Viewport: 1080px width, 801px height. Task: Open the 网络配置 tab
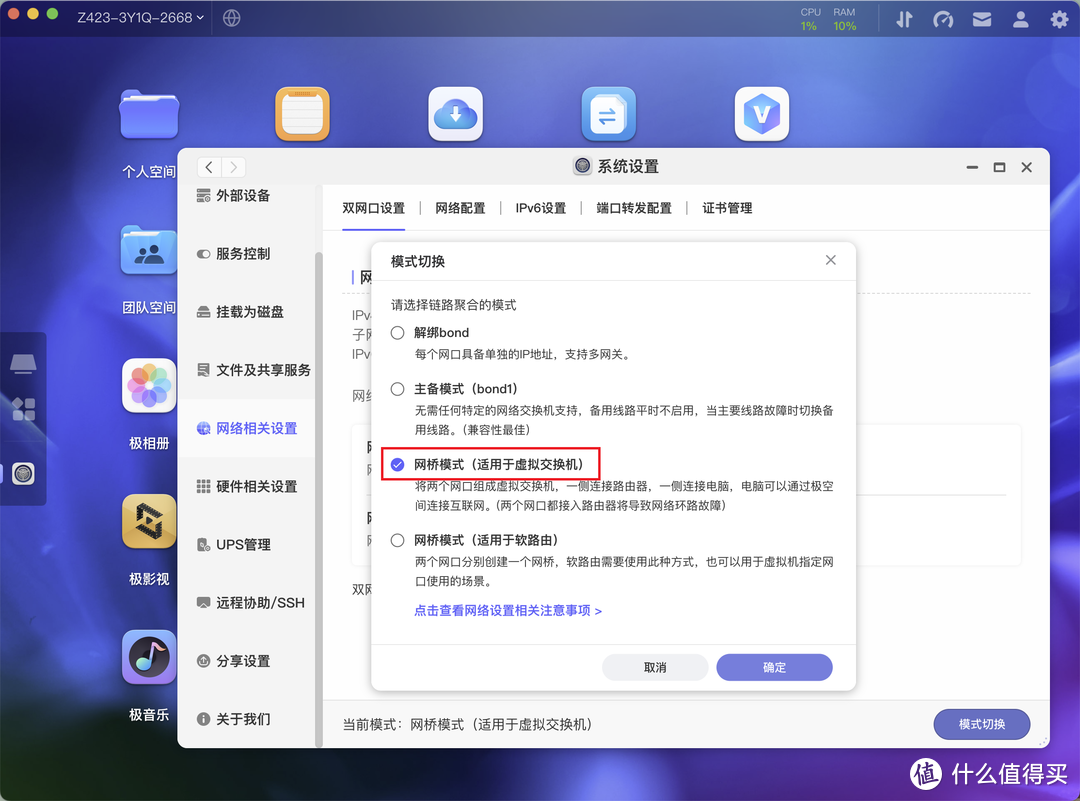pyautogui.click(x=461, y=208)
